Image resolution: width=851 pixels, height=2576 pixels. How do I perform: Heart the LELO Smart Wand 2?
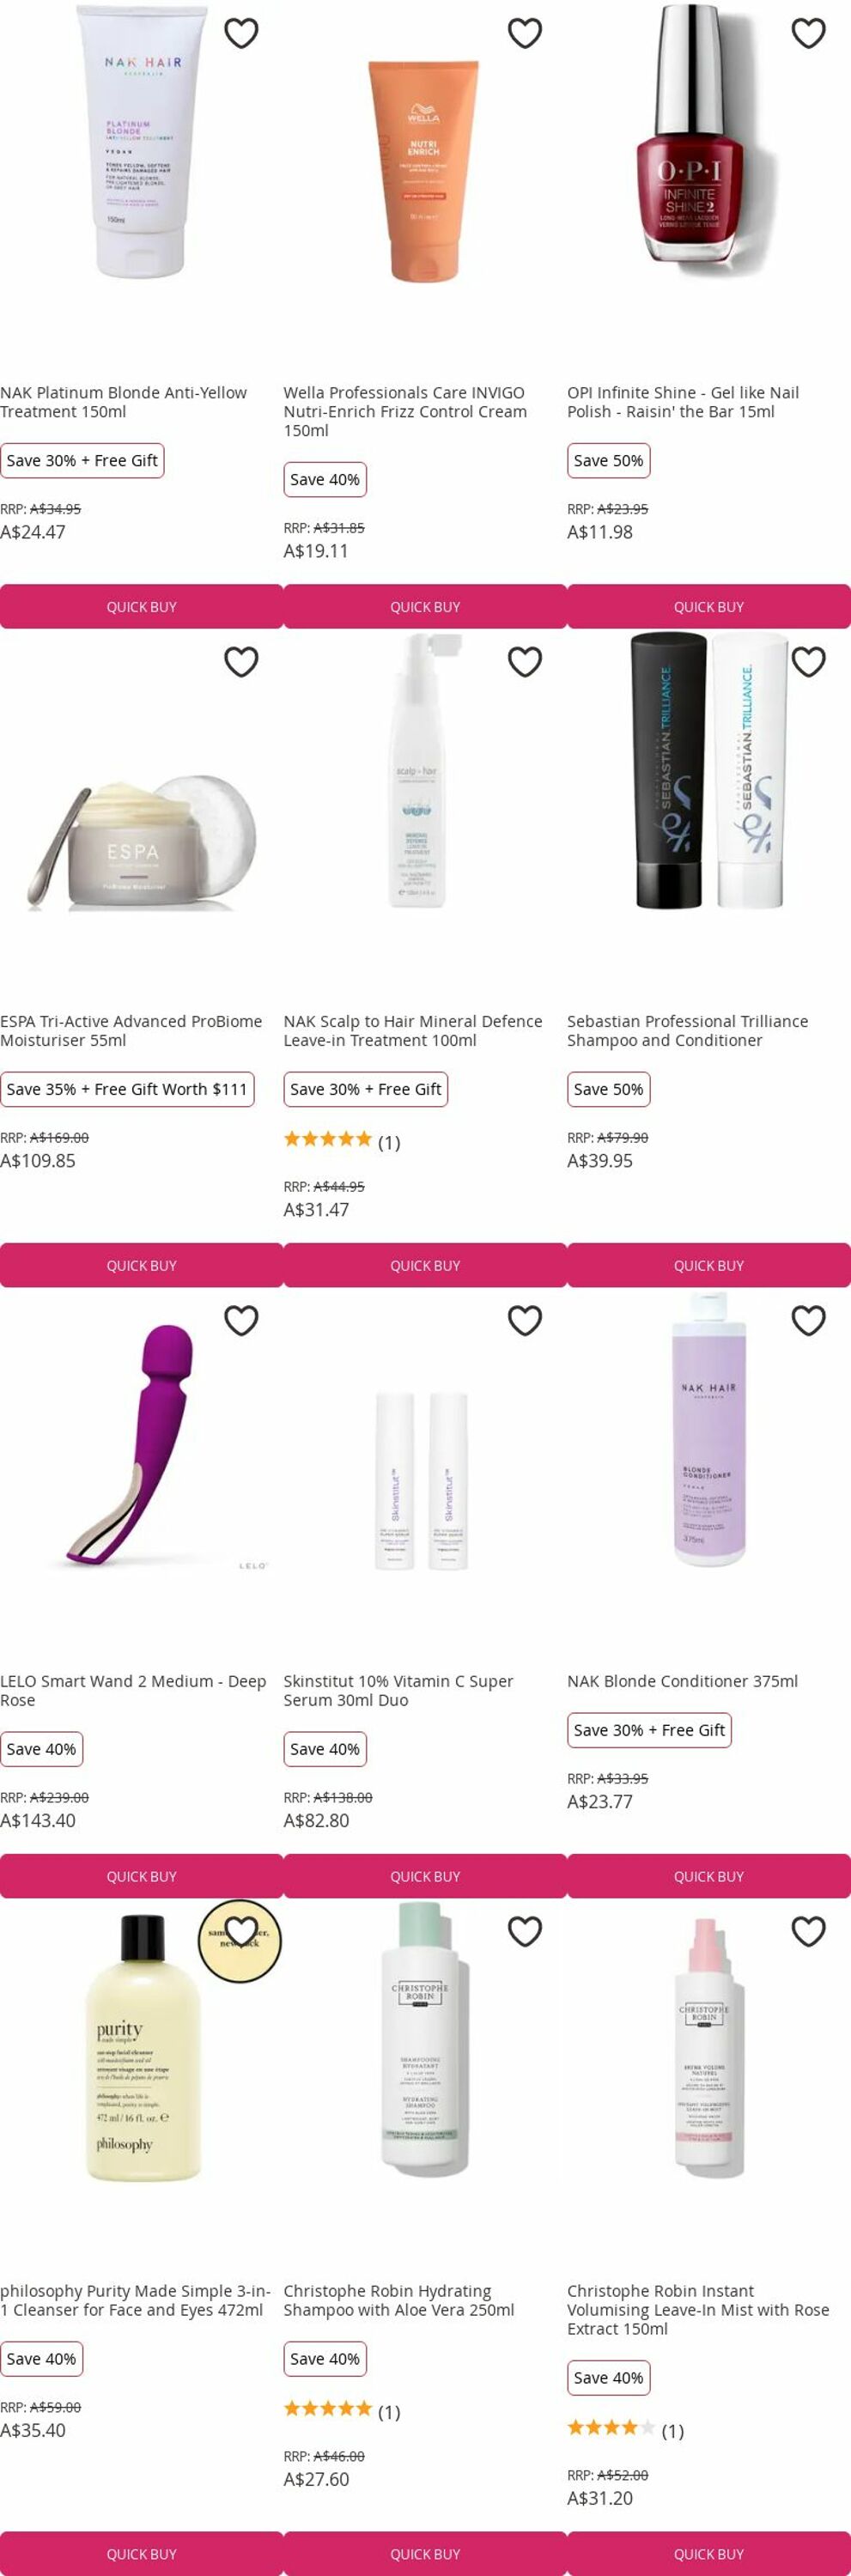click(241, 1321)
